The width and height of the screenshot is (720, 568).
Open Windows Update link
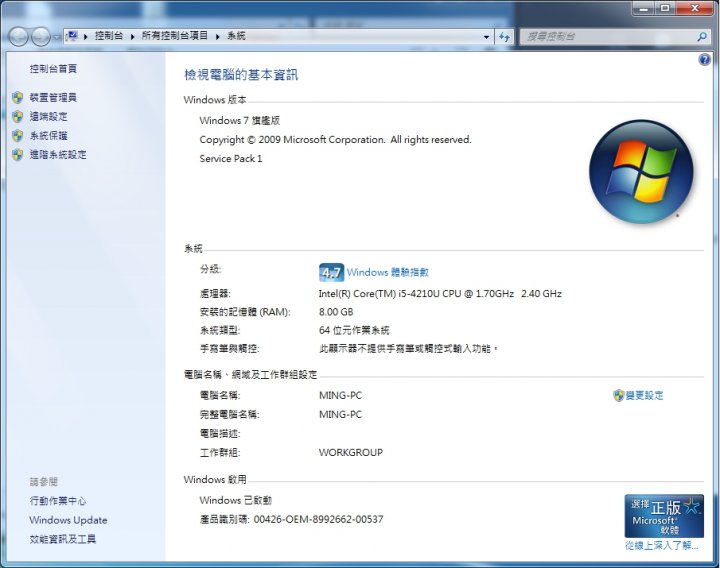(x=68, y=520)
